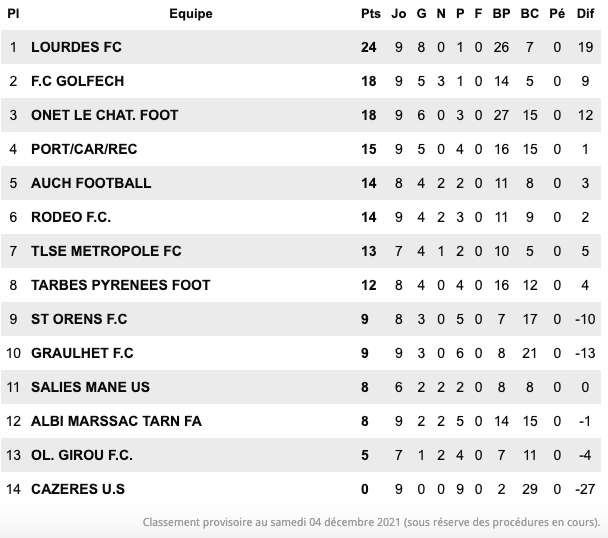Screen dimensions: 608x538
Task: Click TLSE METROPOLE FC team name
Action: coord(106,251)
